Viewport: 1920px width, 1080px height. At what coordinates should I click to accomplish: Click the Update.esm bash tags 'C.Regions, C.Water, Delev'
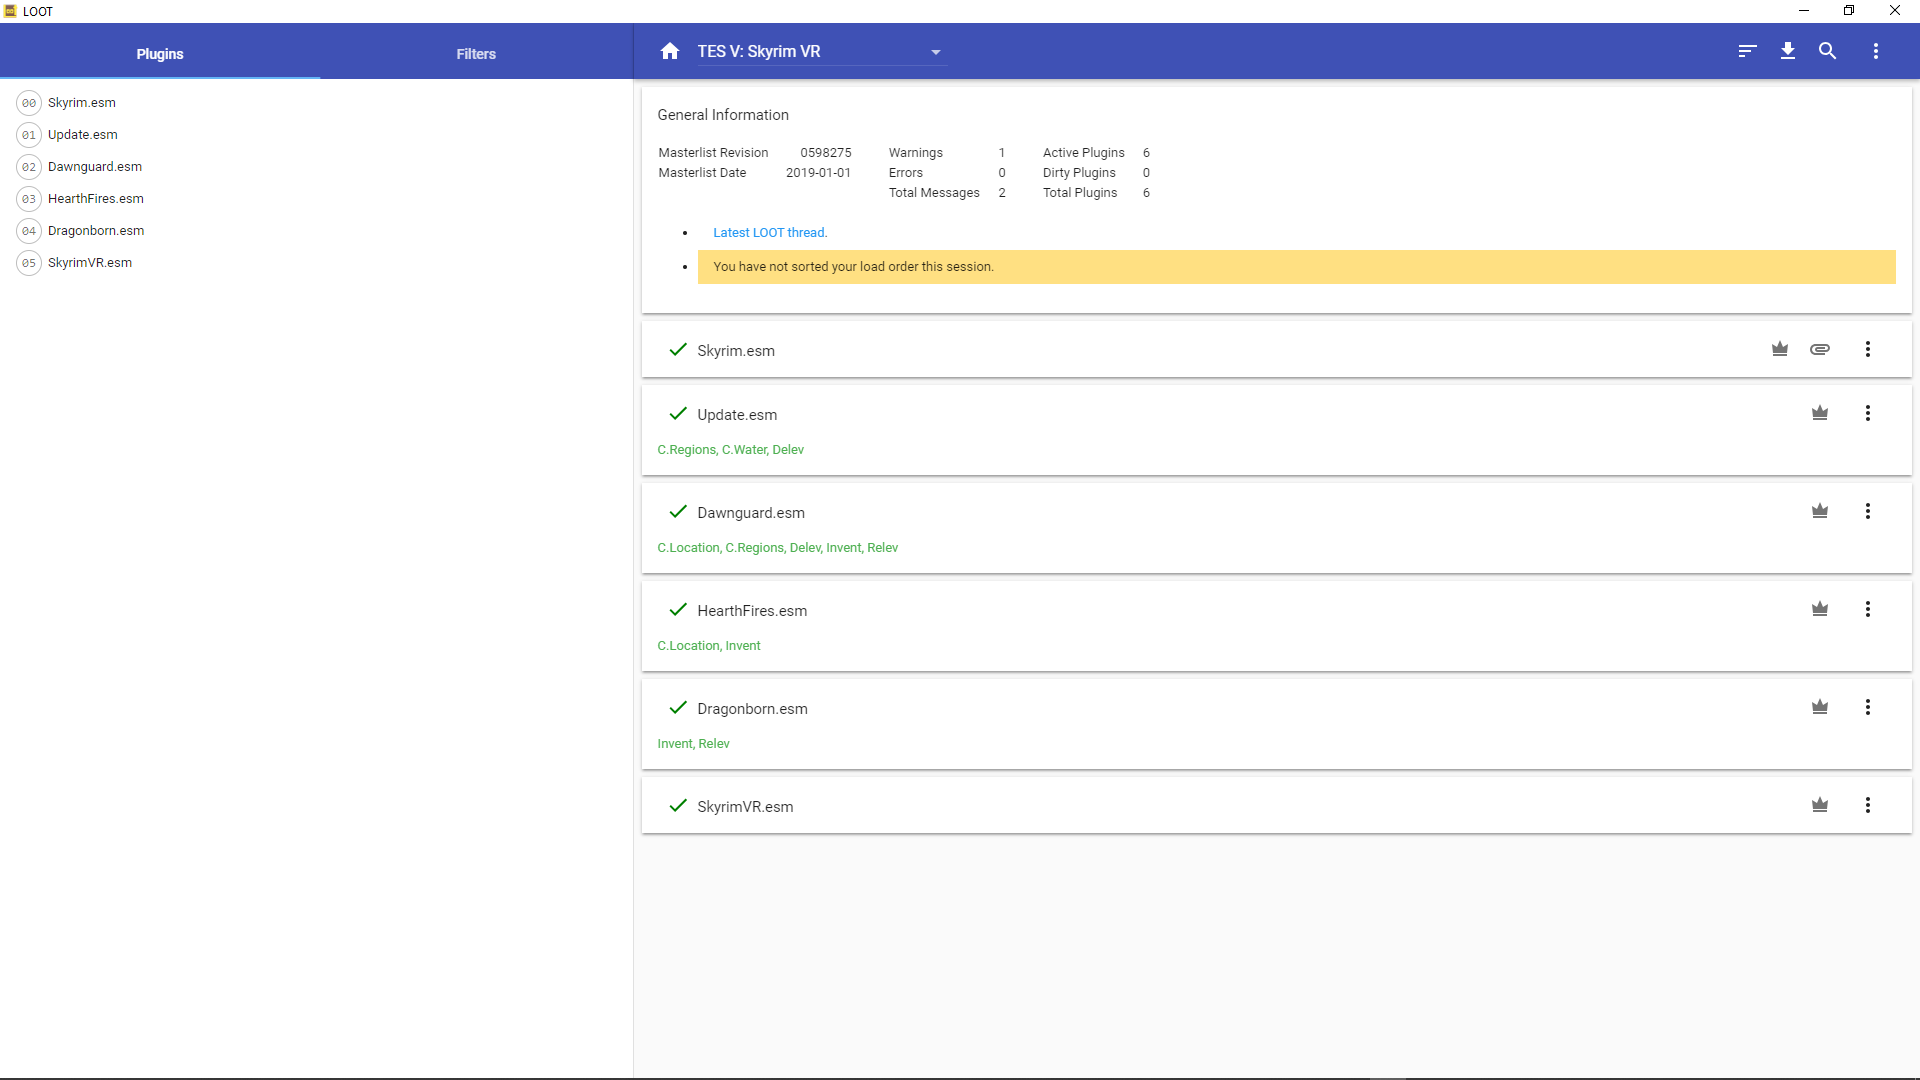(731, 450)
